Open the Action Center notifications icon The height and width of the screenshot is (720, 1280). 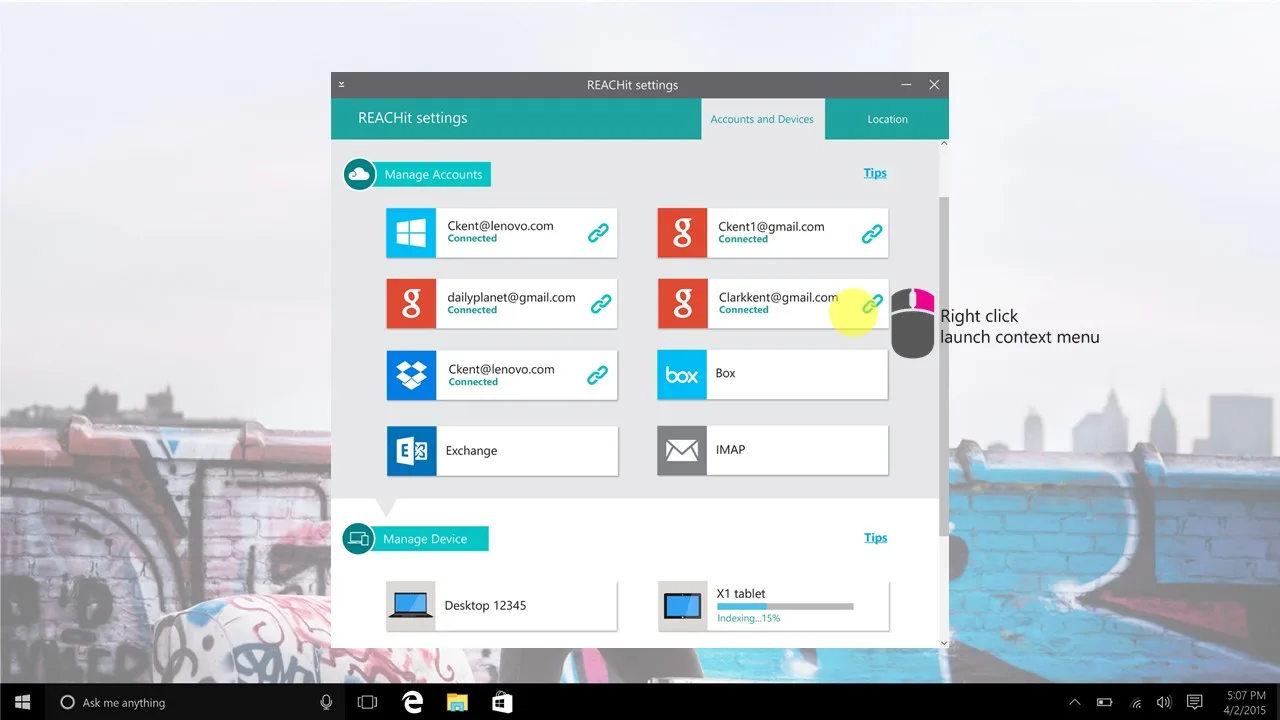coord(1194,702)
